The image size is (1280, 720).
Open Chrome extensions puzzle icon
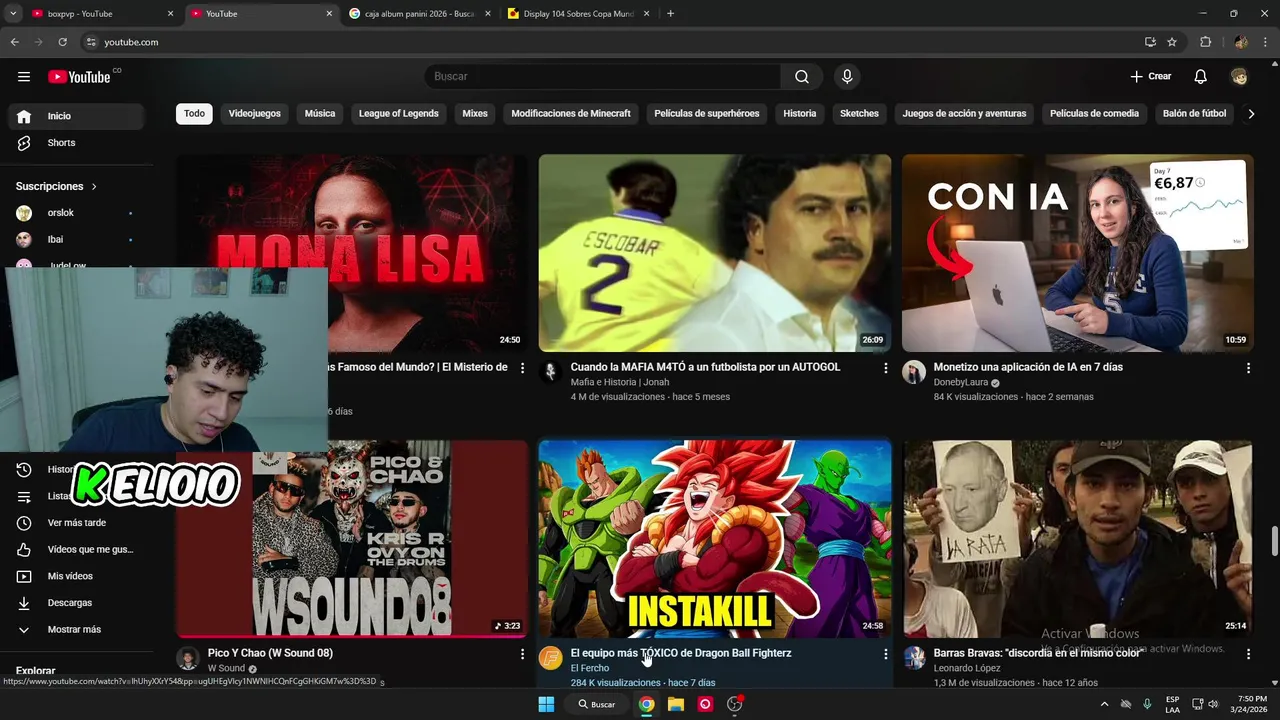(x=1205, y=42)
